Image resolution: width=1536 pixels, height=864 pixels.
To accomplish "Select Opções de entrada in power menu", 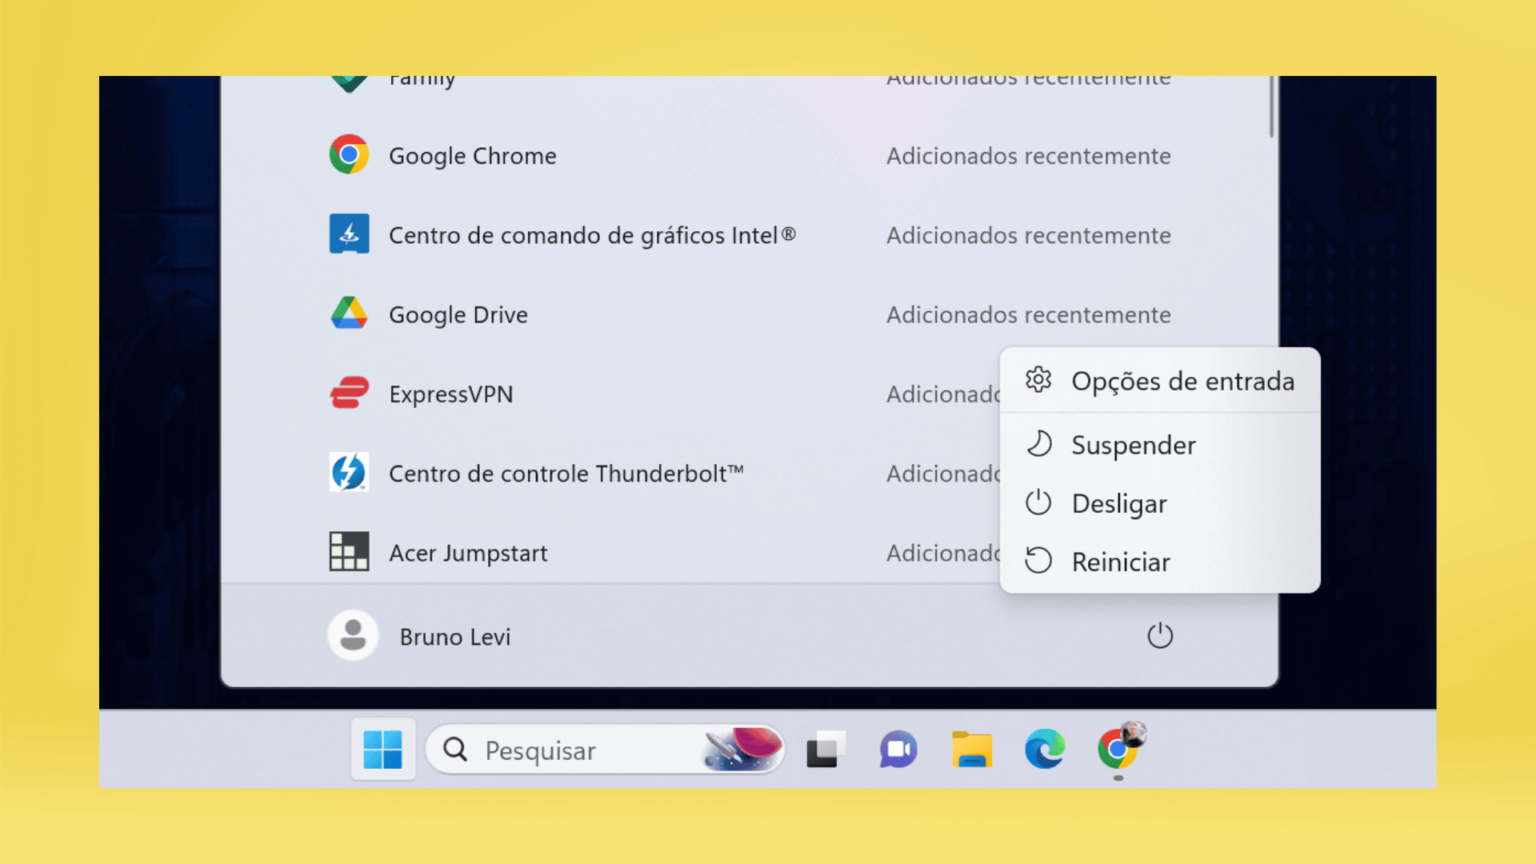I will coord(1160,381).
